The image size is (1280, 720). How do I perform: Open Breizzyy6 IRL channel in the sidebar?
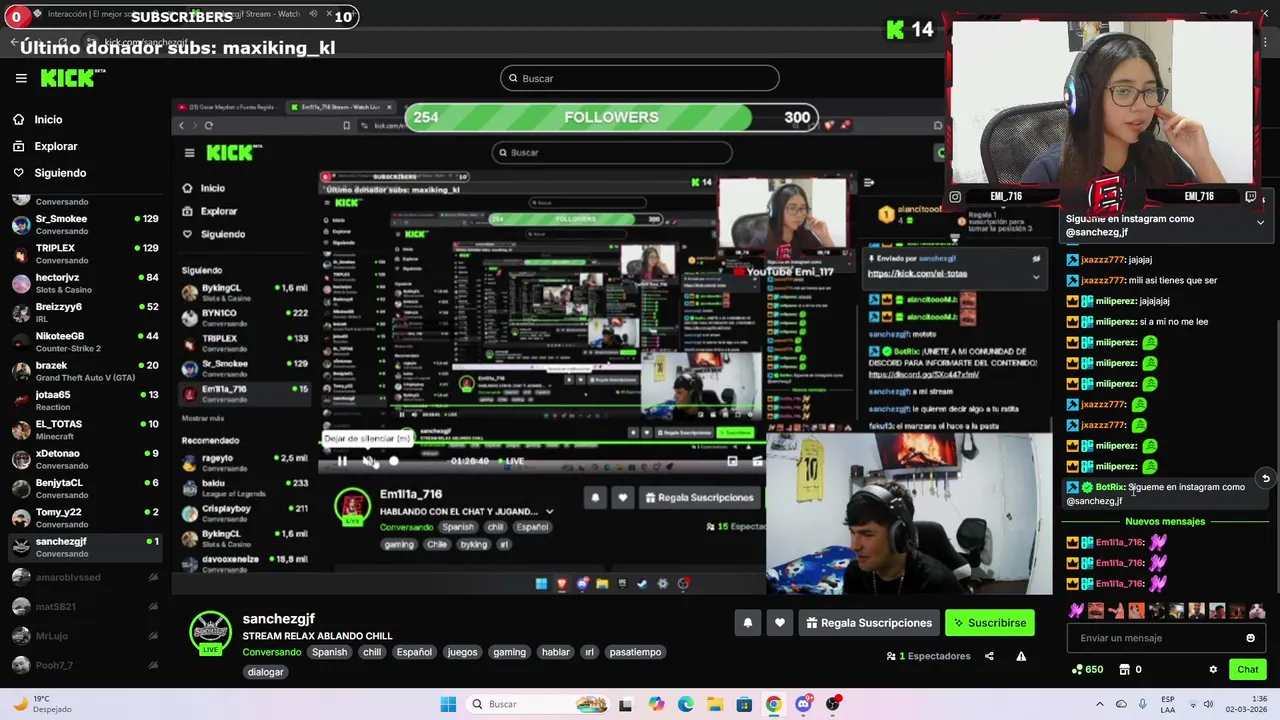tap(85, 312)
